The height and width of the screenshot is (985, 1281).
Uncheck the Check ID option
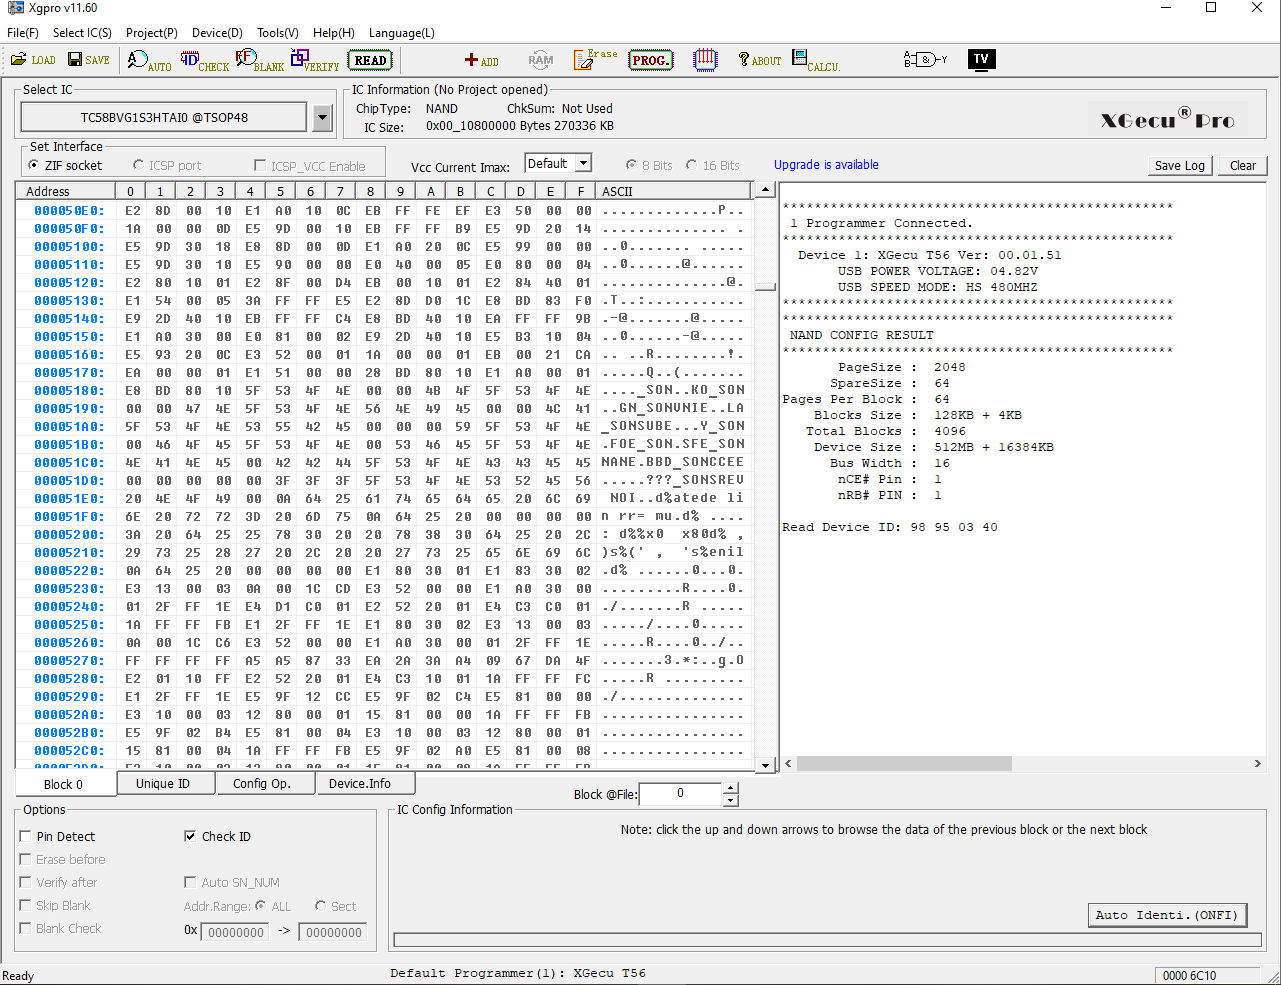[190, 837]
